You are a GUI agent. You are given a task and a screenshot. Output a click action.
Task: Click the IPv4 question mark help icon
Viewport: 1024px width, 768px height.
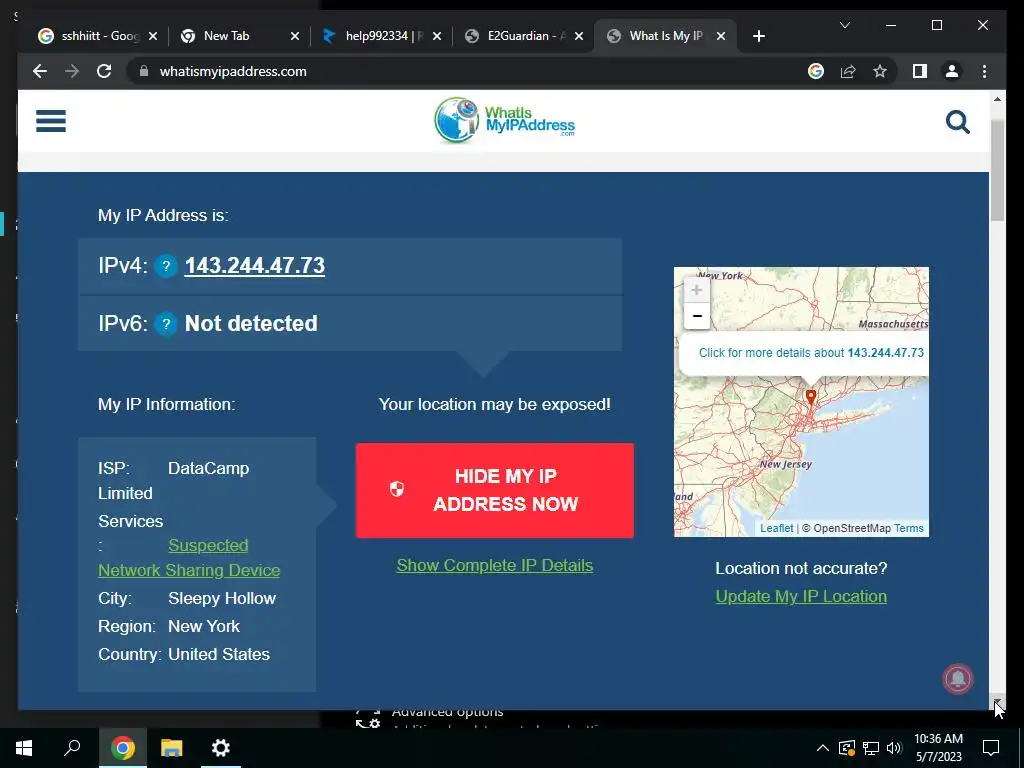point(166,266)
